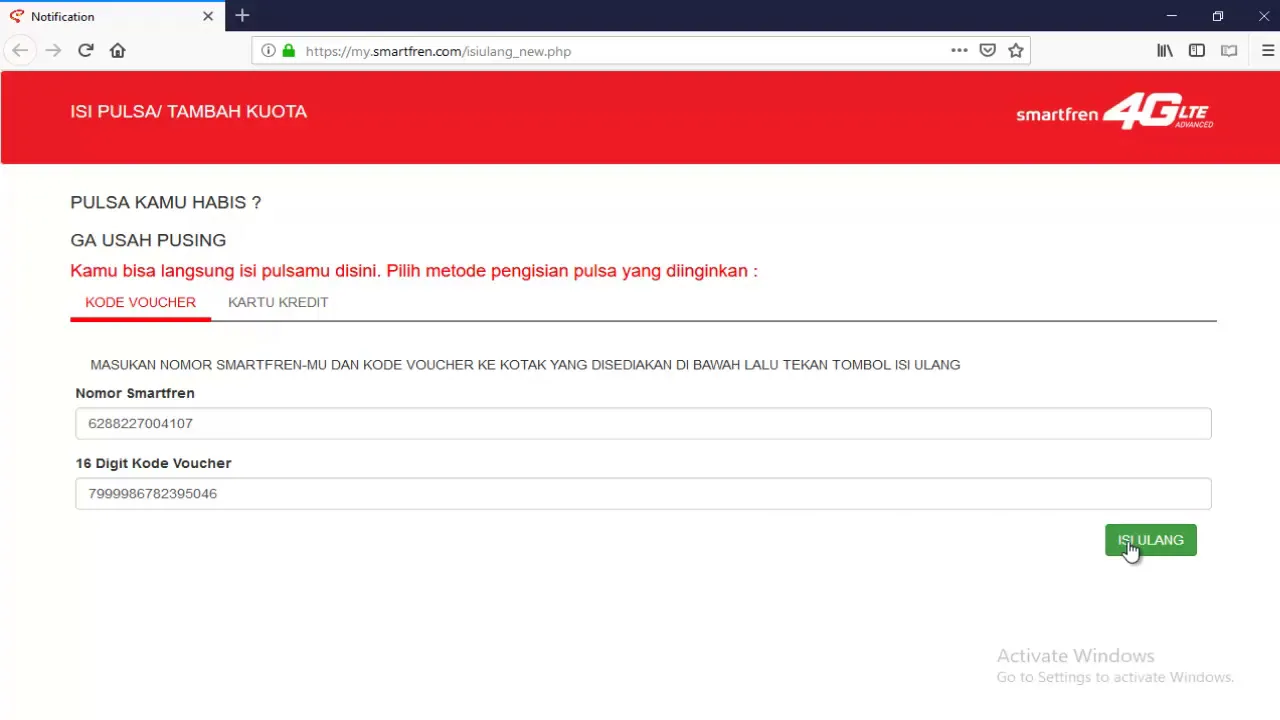Image resolution: width=1280 pixels, height=720 pixels.
Task: Go forward with the forward arrow
Action: tap(54, 50)
